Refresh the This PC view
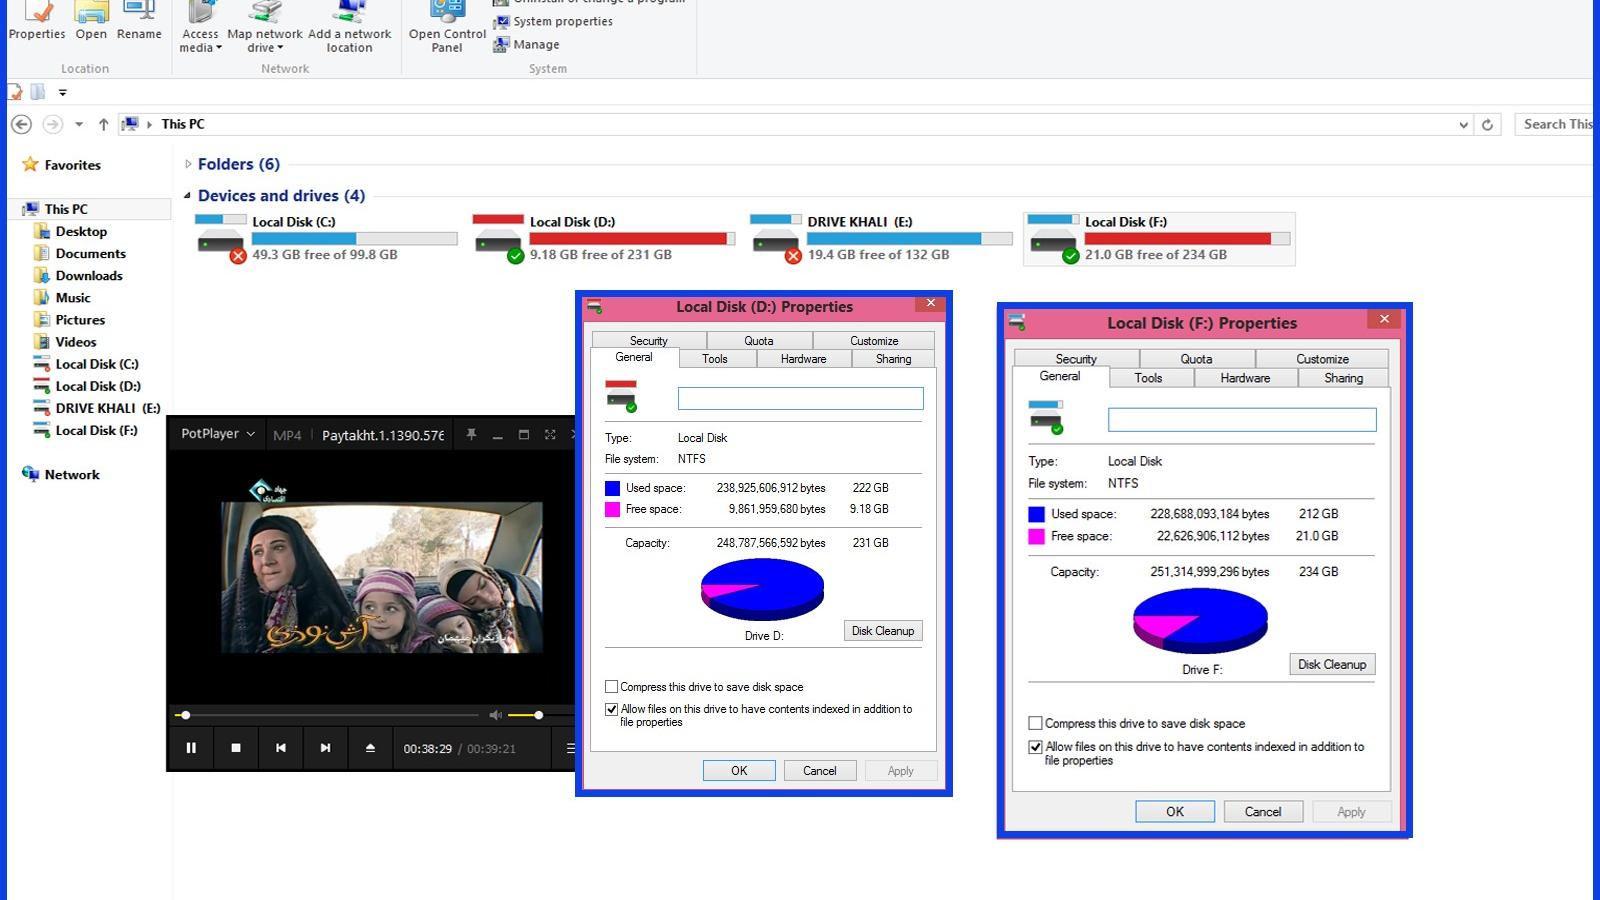 click(1487, 125)
